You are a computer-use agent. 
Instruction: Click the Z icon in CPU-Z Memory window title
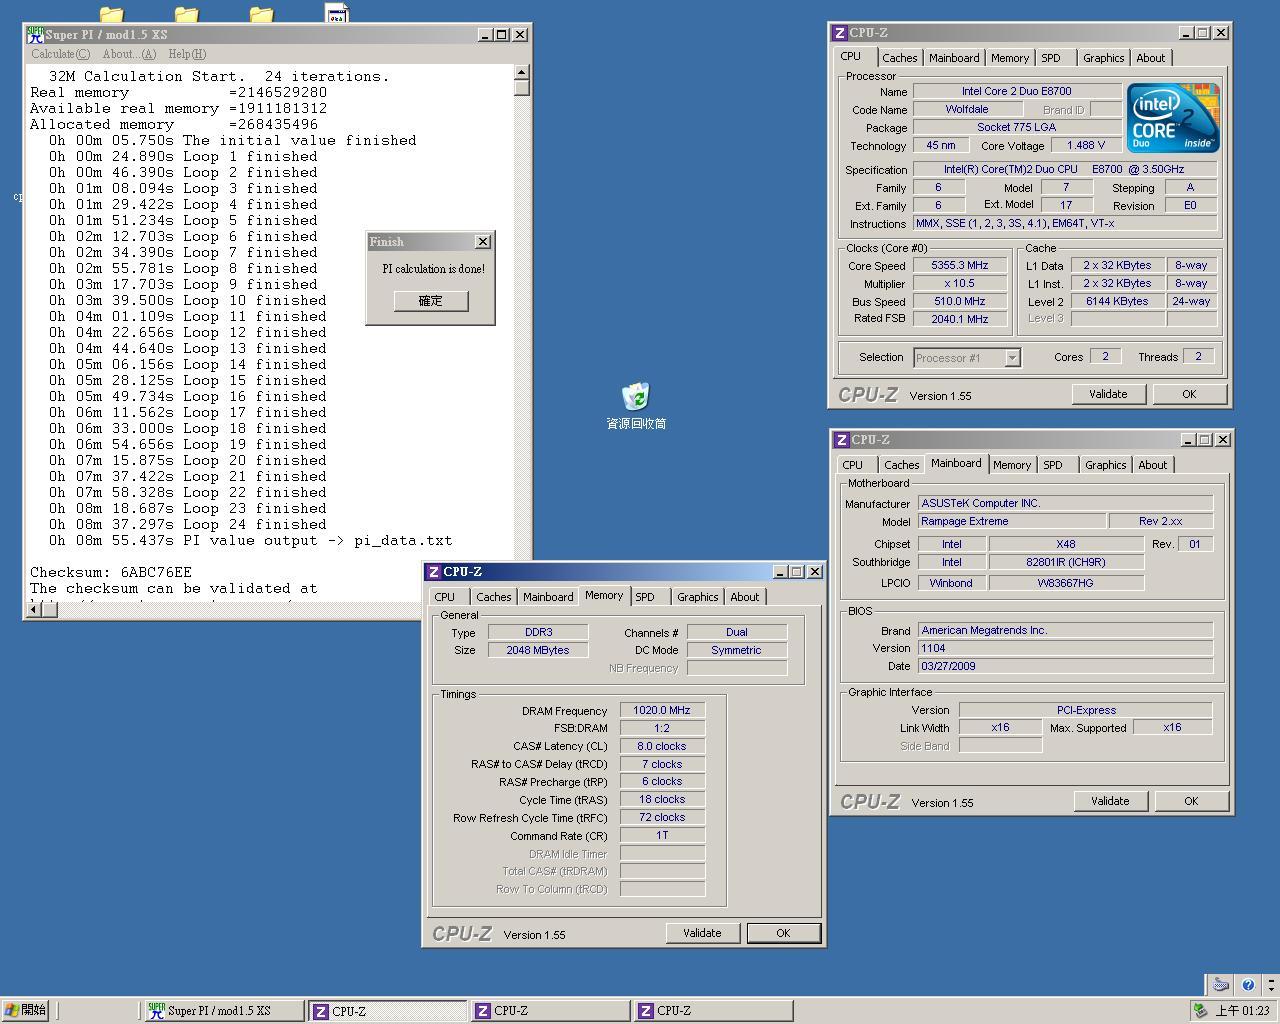tap(433, 572)
